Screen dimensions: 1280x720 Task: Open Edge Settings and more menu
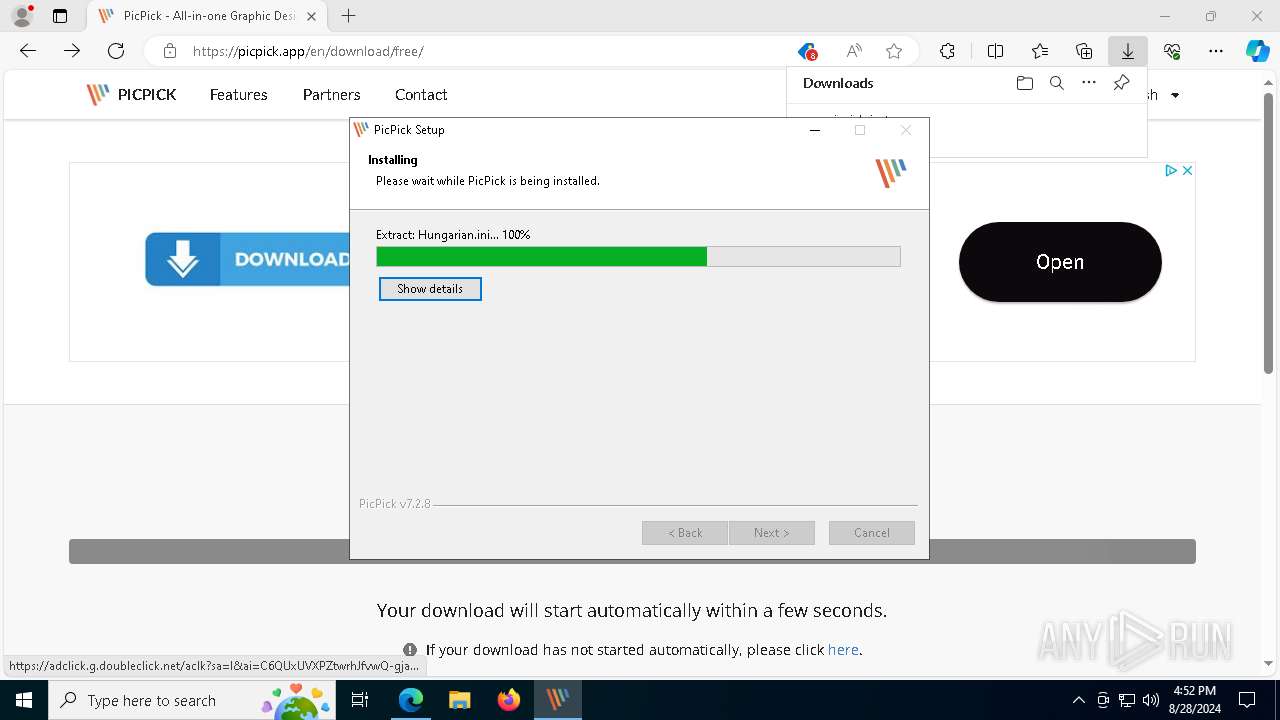pos(1216,51)
